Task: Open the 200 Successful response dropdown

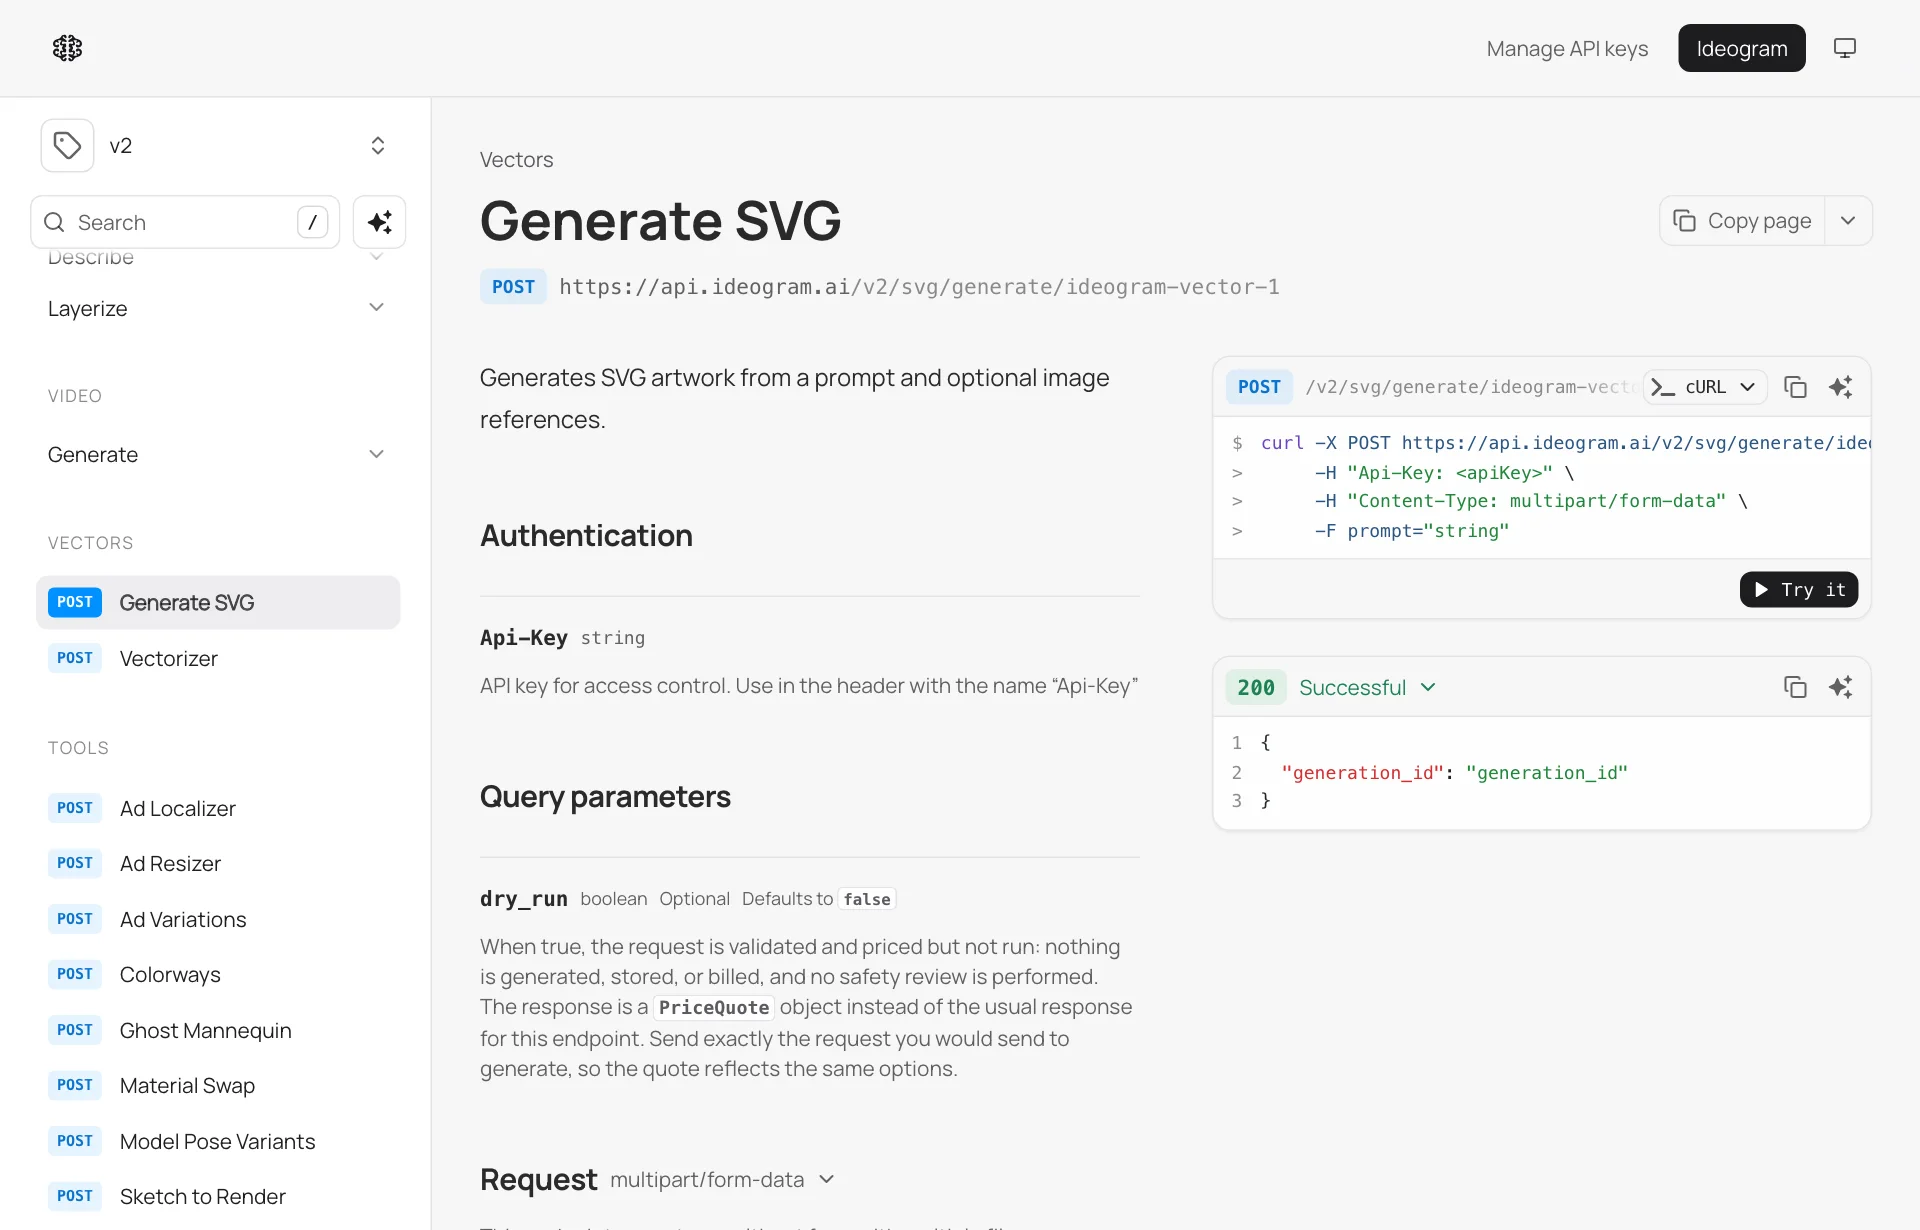Action: 1366,687
